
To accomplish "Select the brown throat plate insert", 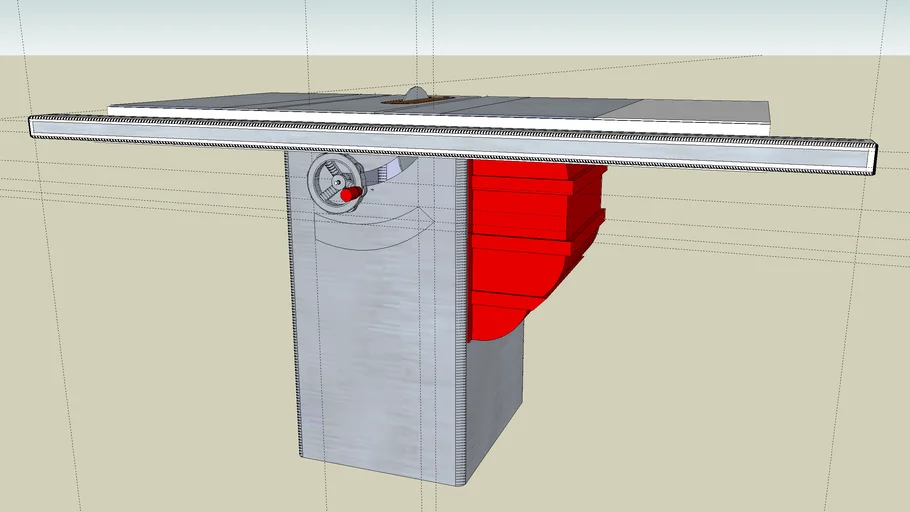I will point(418,100).
